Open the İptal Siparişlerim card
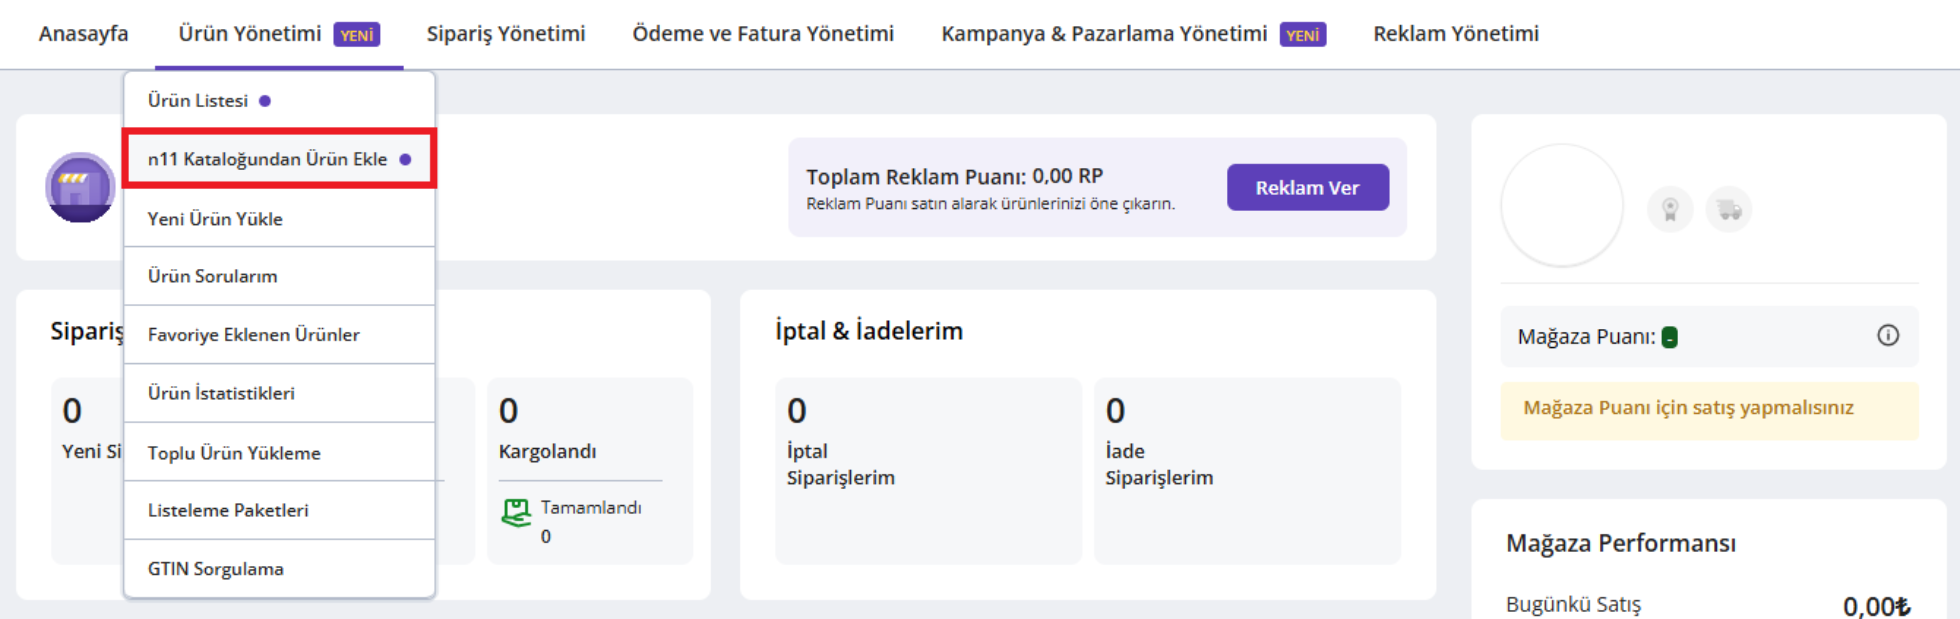The image size is (1960, 619). [927, 470]
